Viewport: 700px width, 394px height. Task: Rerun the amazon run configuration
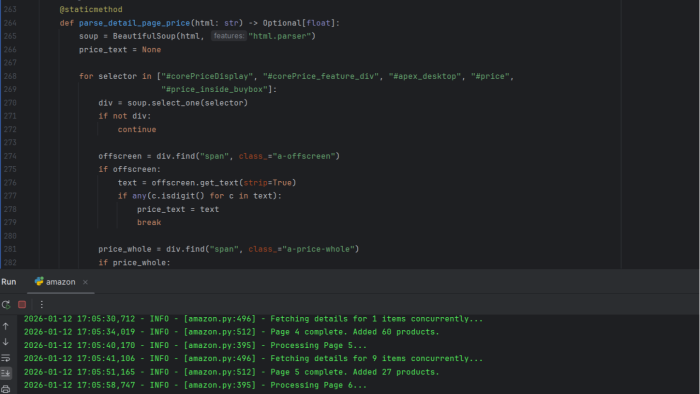tap(6, 305)
